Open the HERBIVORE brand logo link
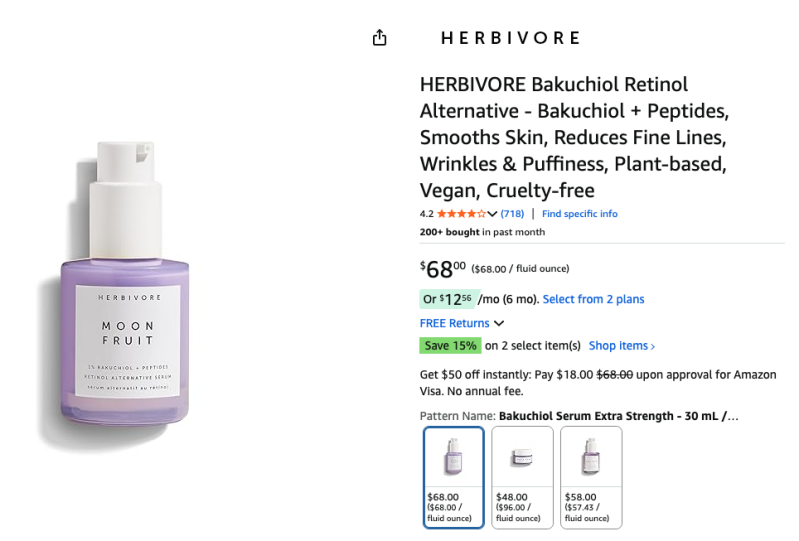This screenshot has height=541, width=799. 510,38
